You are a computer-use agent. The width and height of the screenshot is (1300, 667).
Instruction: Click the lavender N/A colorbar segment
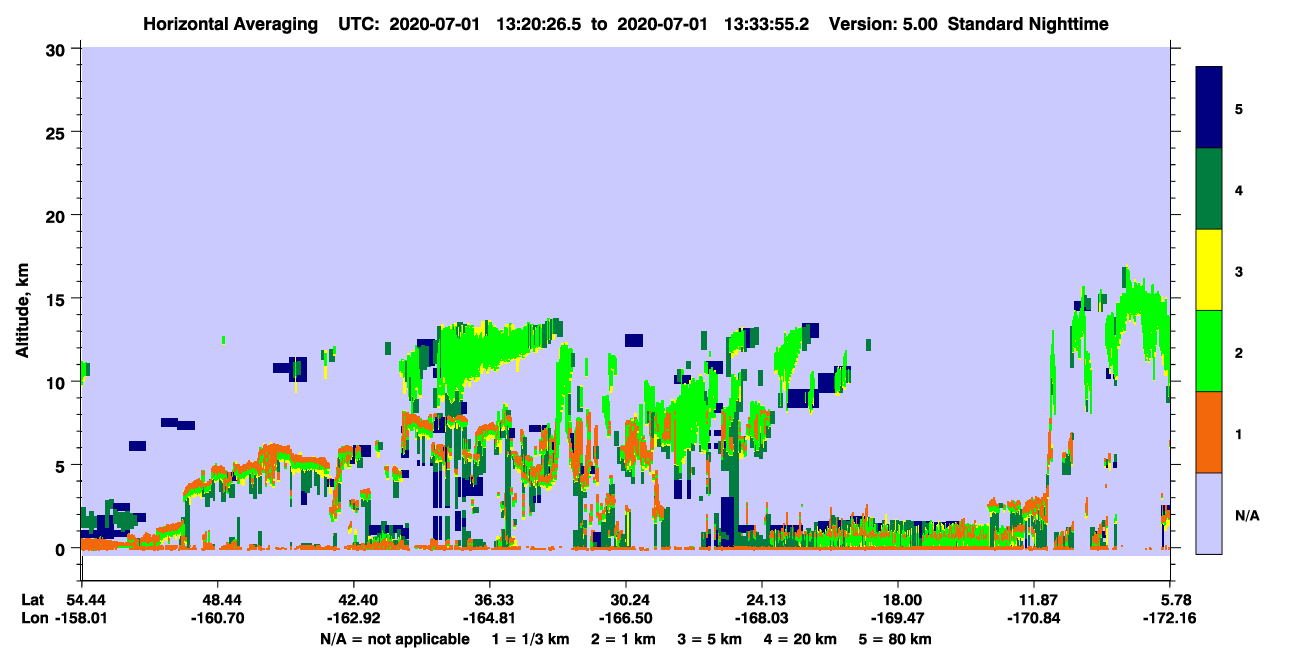(1209, 513)
